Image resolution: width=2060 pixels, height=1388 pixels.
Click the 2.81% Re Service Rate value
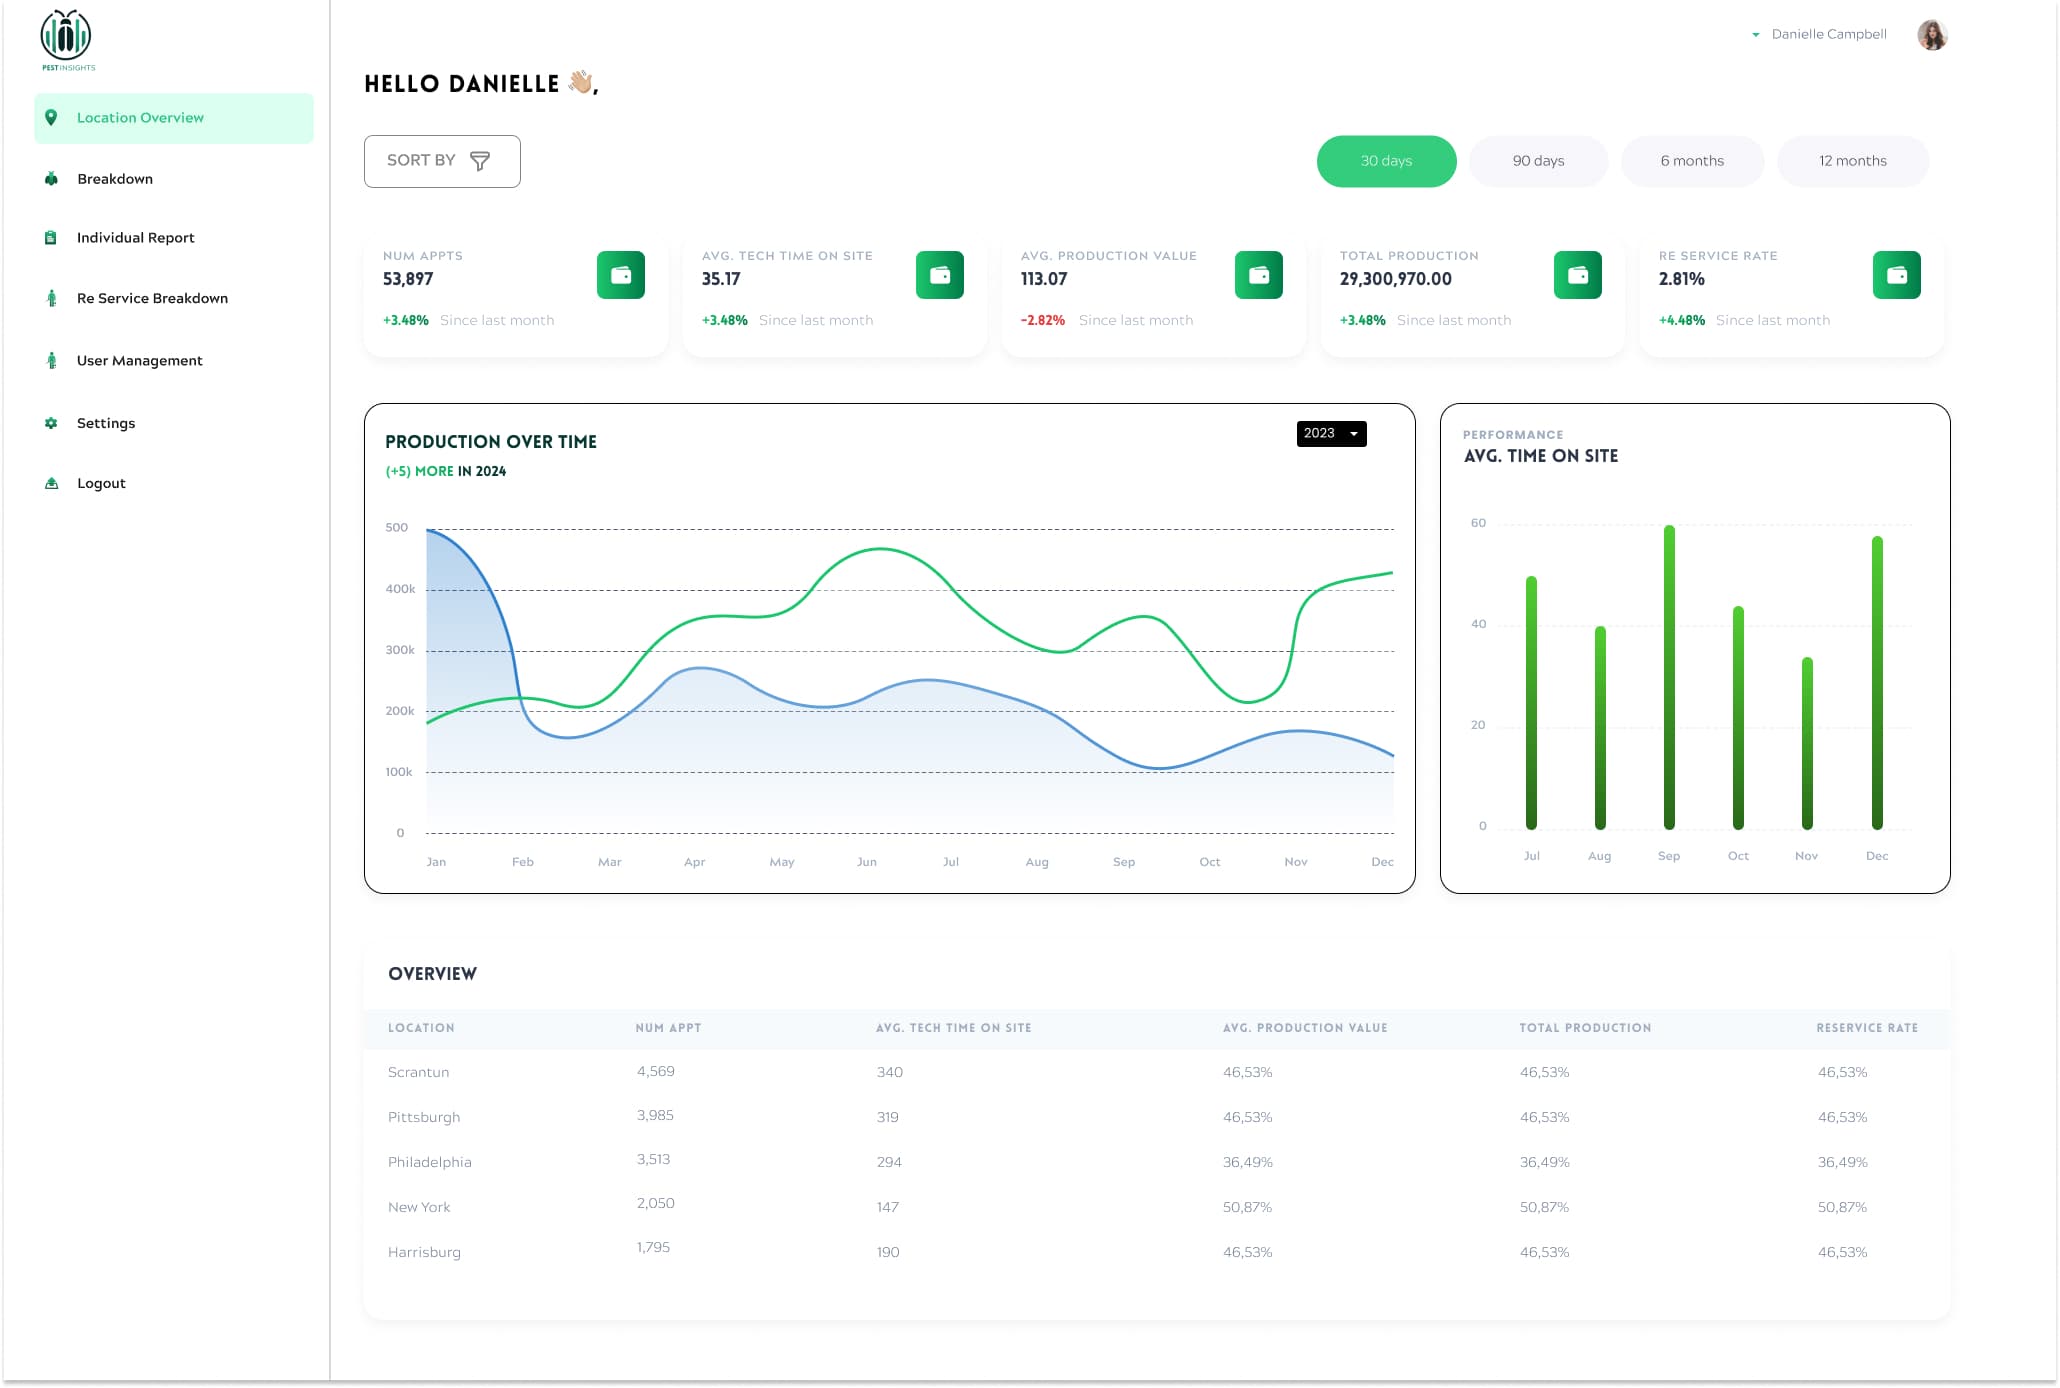1681,279
